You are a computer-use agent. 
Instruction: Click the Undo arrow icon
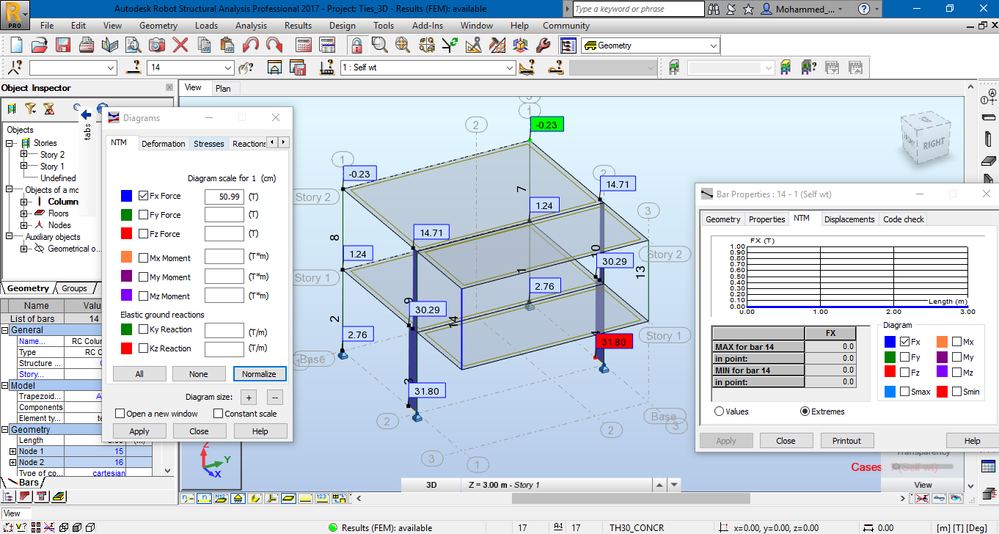coord(251,45)
